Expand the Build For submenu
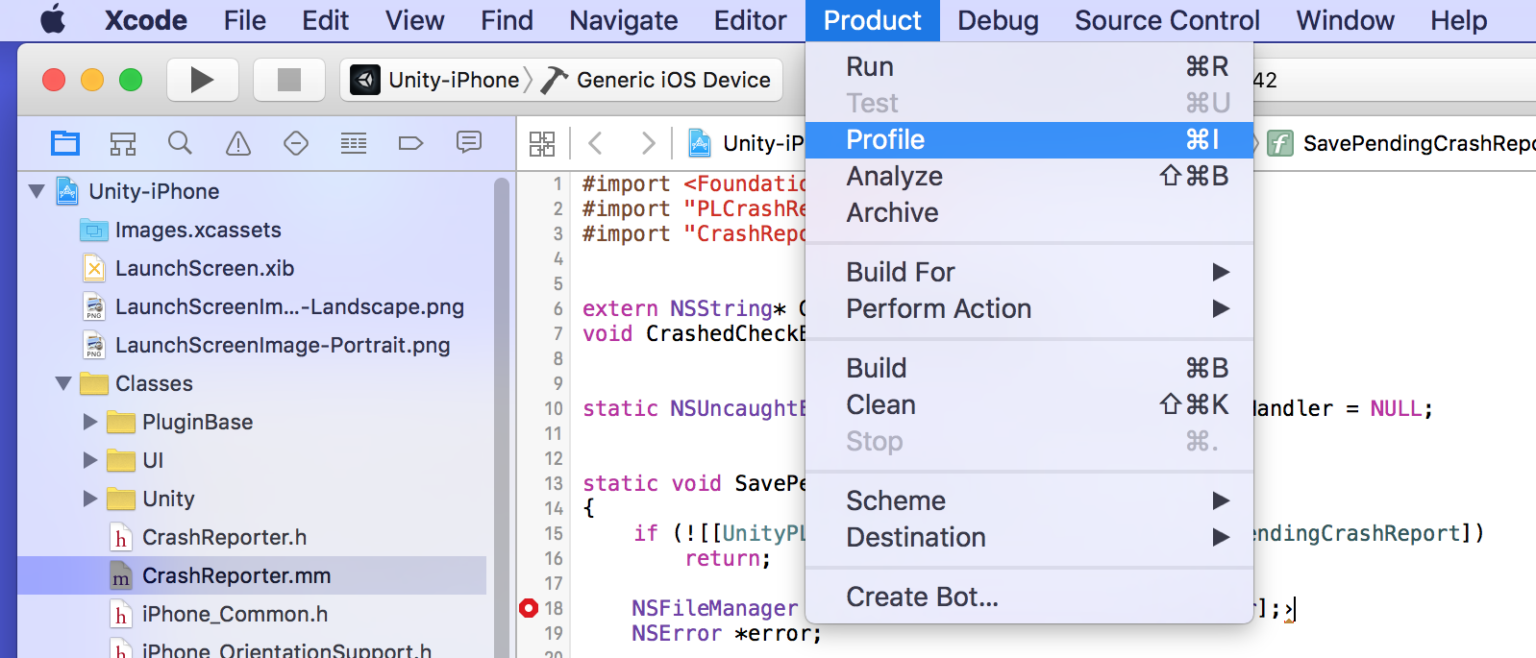The width and height of the screenshot is (1536, 658). (1029, 272)
